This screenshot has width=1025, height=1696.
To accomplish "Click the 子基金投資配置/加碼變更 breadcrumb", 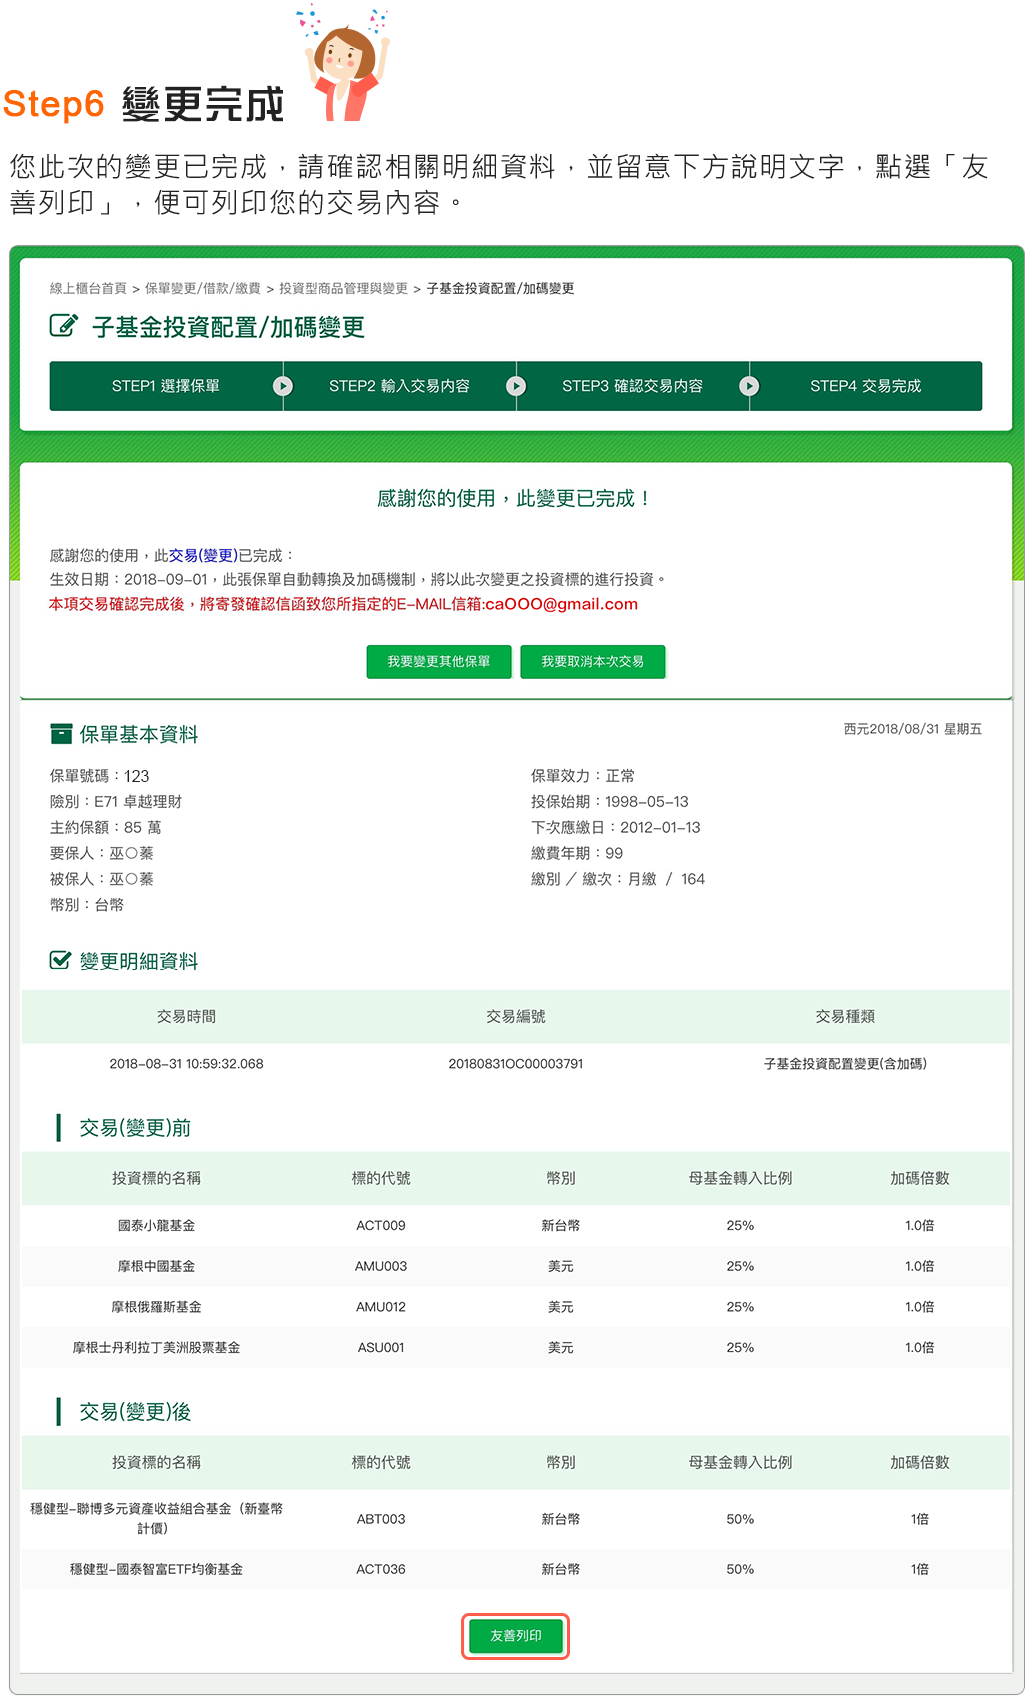I will [500, 288].
